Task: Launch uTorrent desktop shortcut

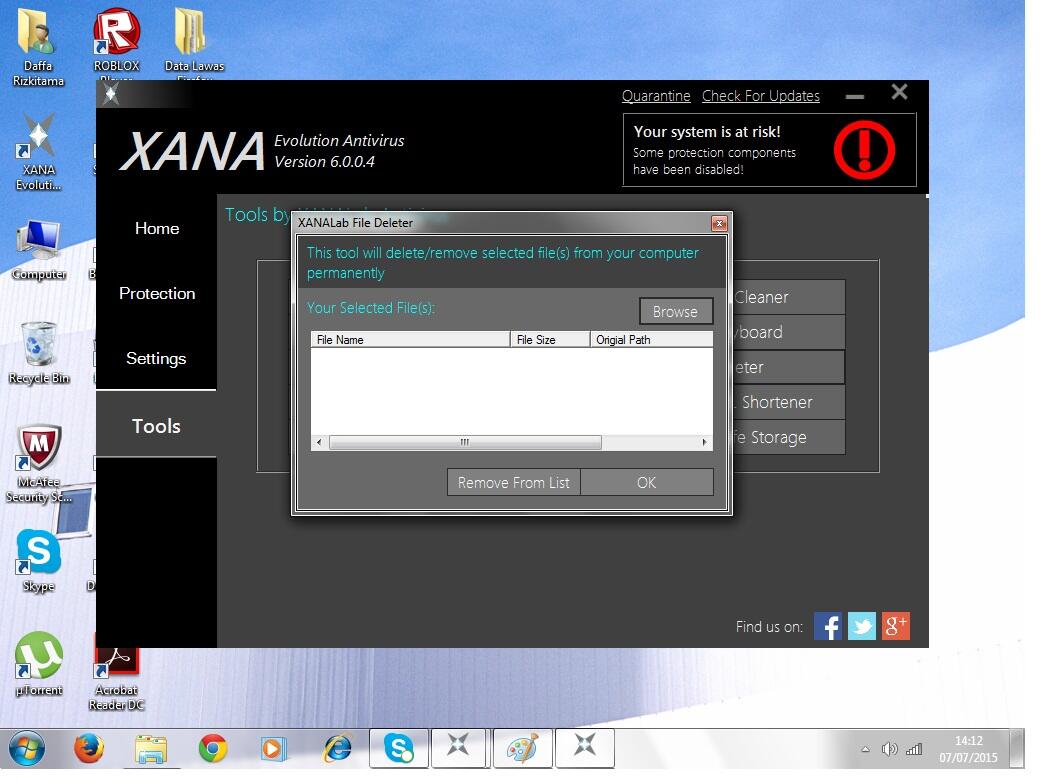Action: pos(38,663)
